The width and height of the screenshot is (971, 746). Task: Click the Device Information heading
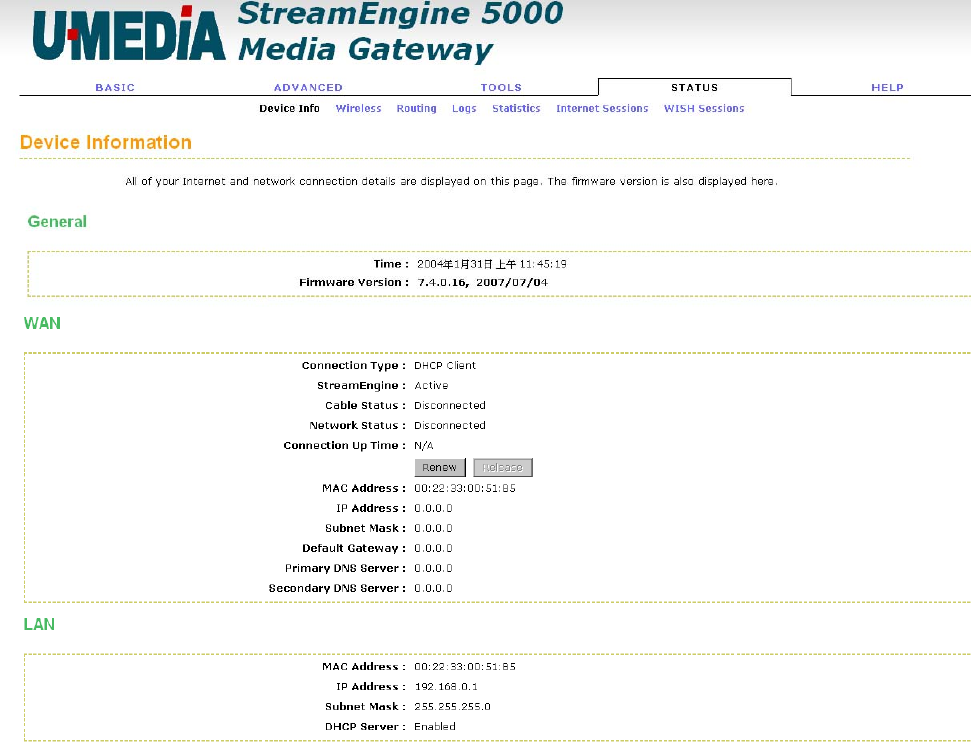[x=106, y=142]
